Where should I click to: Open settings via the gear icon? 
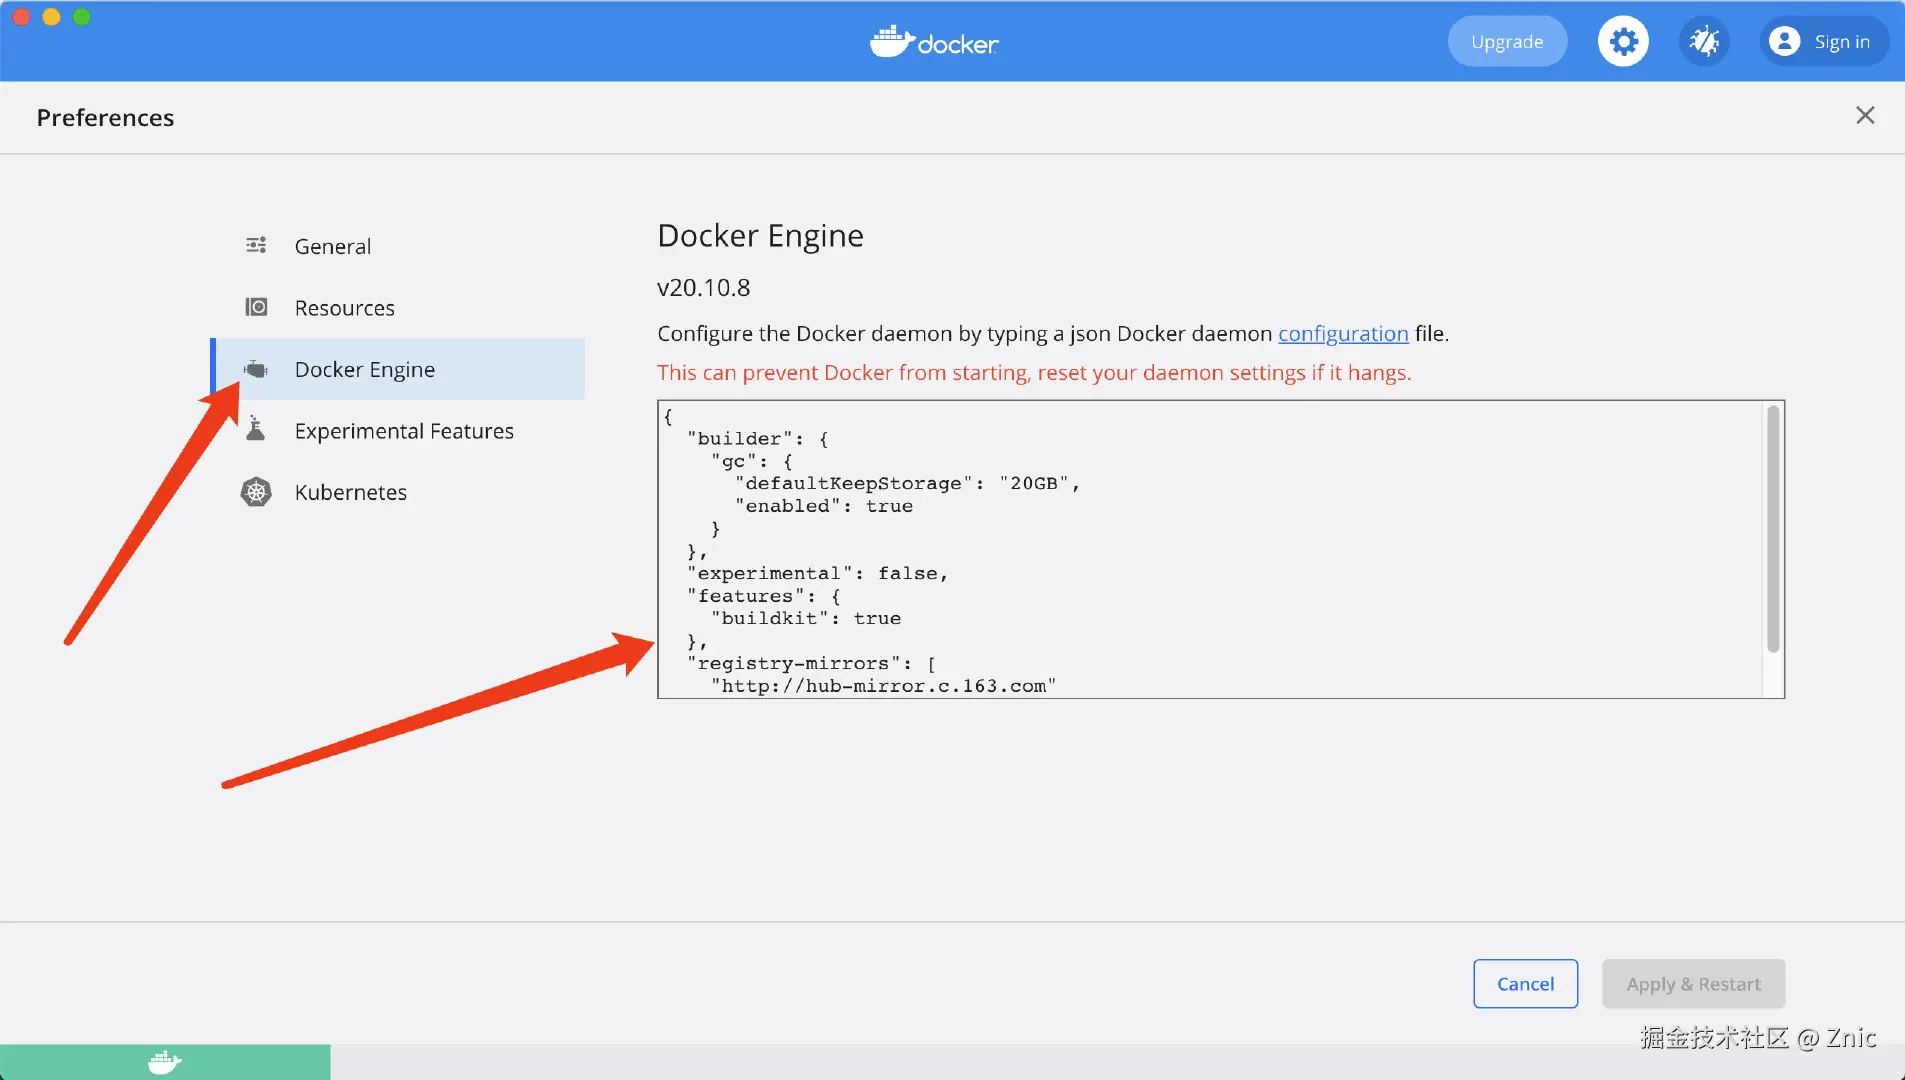coord(1623,42)
